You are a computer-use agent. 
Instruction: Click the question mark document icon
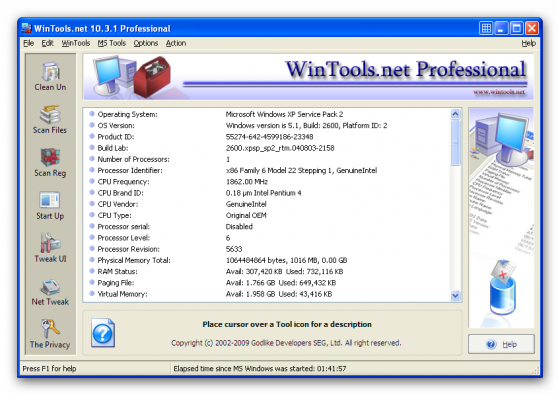103,333
